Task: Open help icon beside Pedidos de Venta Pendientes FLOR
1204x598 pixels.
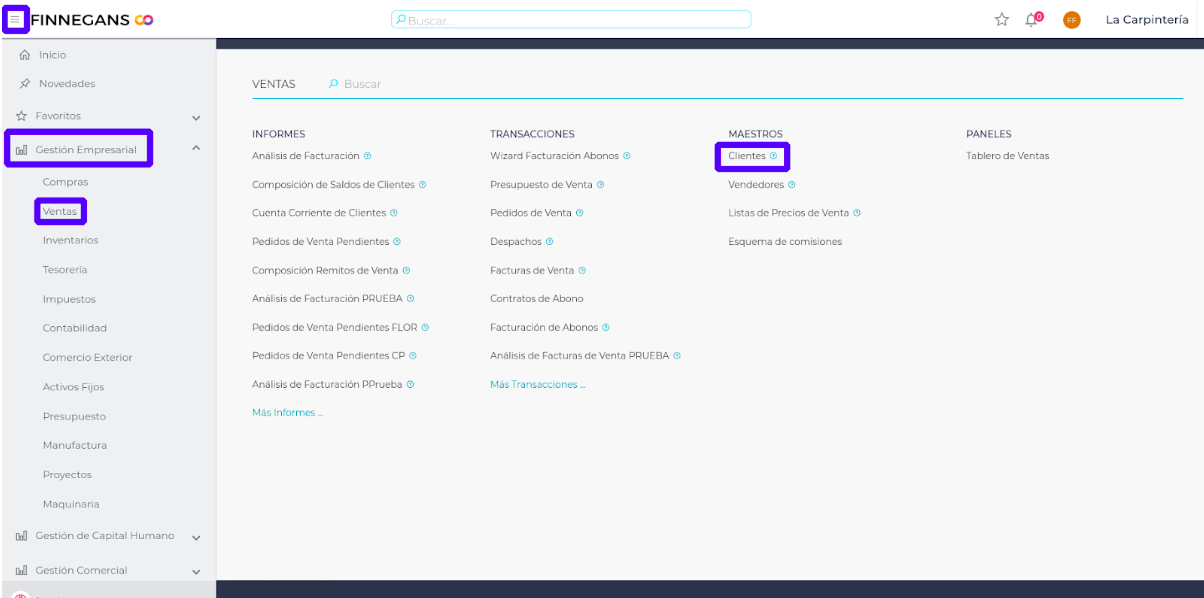Action: [426, 327]
